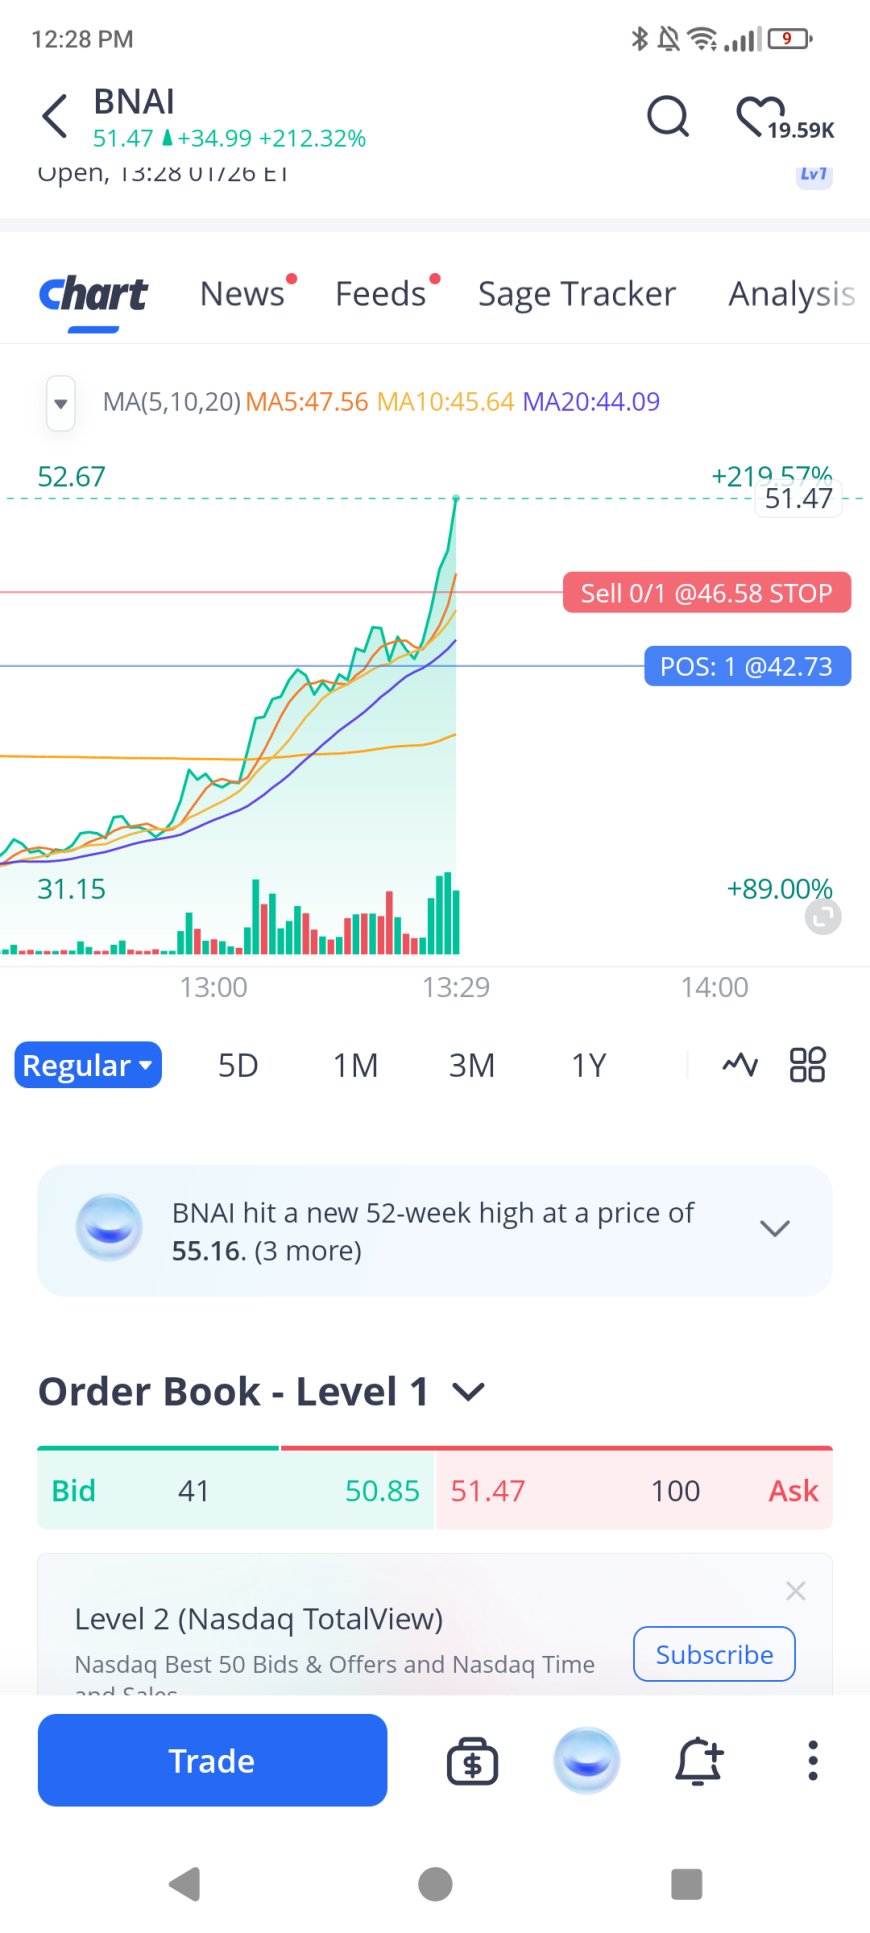Go back using the top-left arrow
Screen dimensions: 870x1933
(55, 116)
